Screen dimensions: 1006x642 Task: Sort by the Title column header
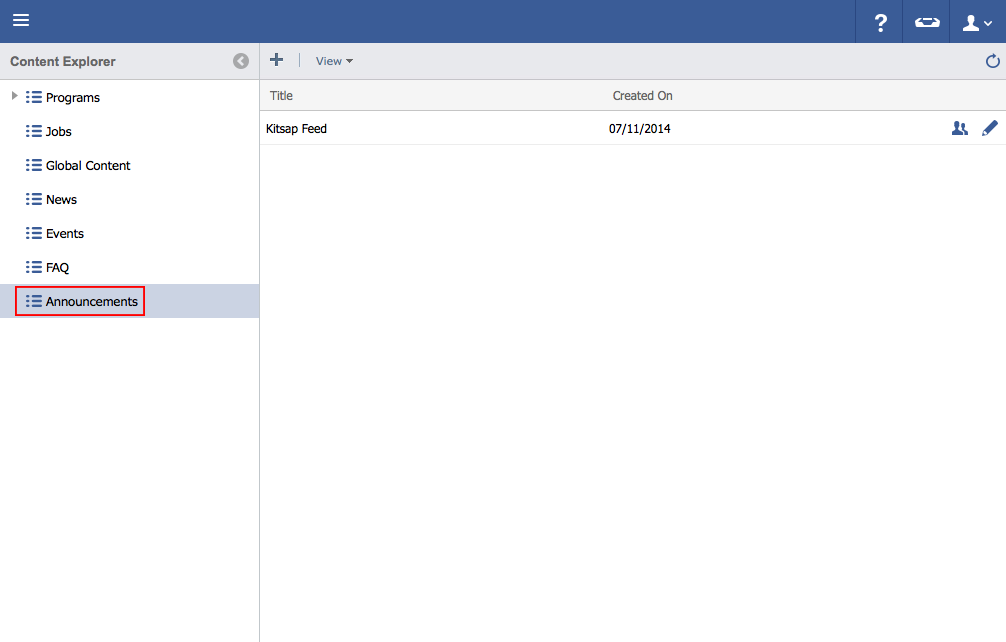281,96
